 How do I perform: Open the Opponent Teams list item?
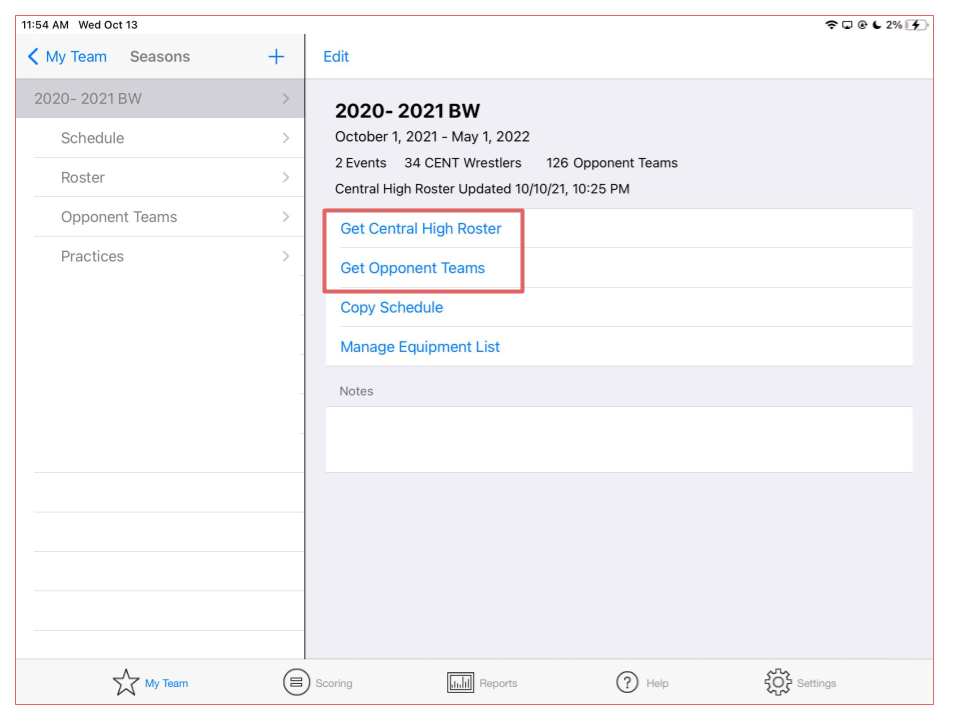119,217
